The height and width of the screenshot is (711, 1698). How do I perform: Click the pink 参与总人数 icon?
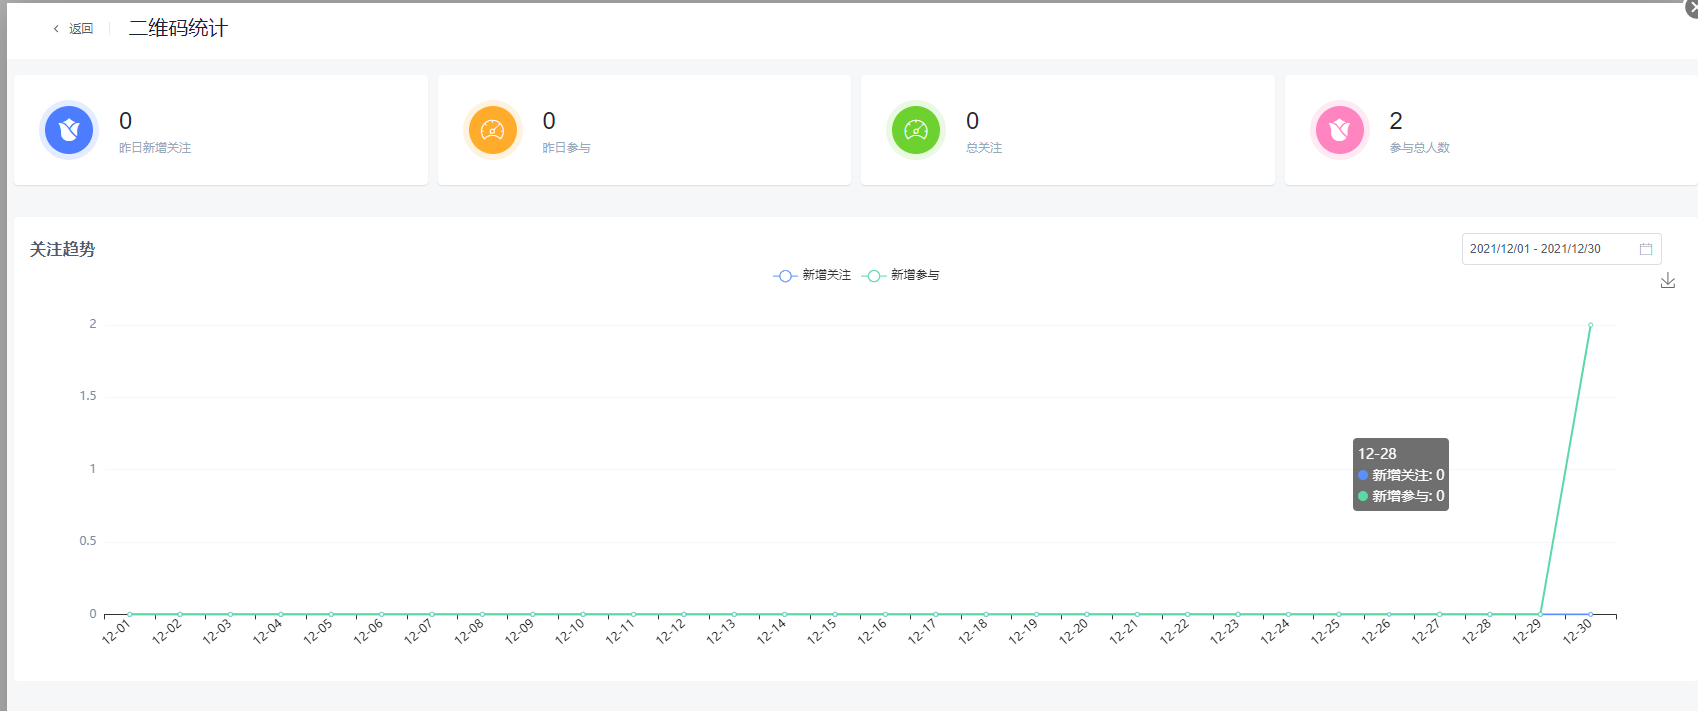1339,130
